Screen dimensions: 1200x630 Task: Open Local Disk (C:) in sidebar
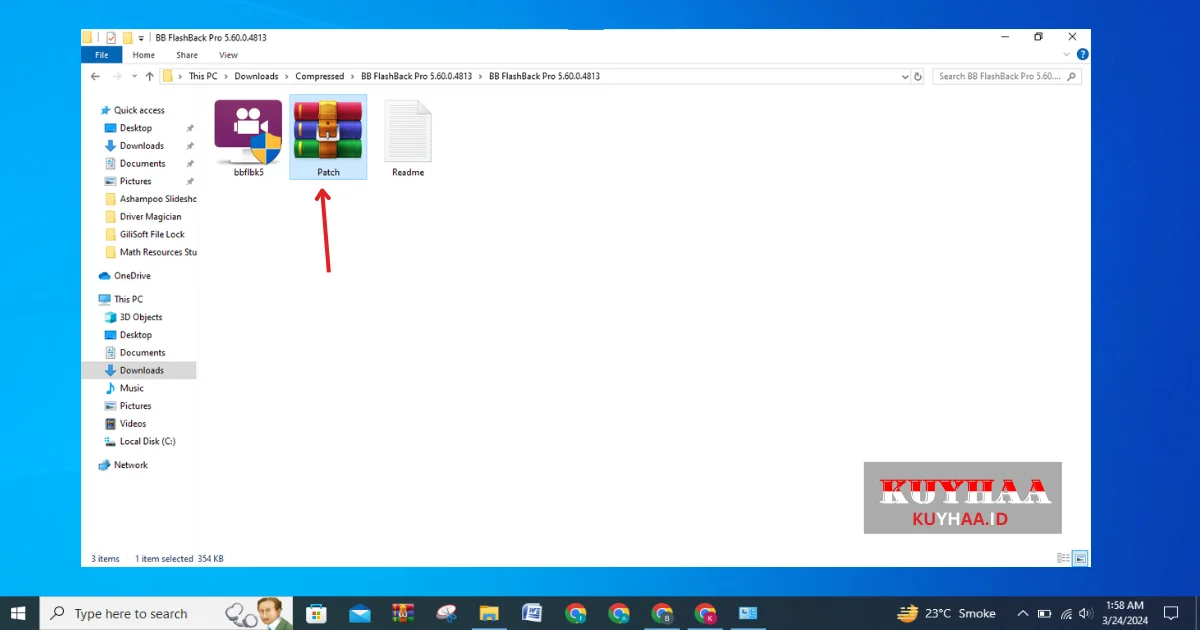tap(147, 441)
